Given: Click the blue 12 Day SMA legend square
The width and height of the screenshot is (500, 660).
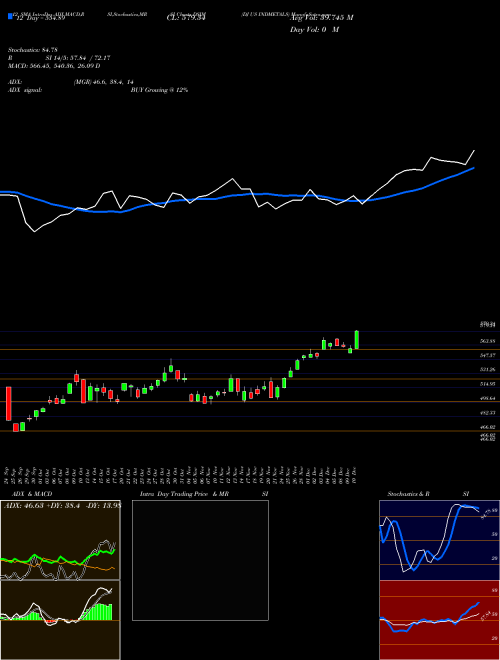Looking at the screenshot, I should tap(10, 16).
